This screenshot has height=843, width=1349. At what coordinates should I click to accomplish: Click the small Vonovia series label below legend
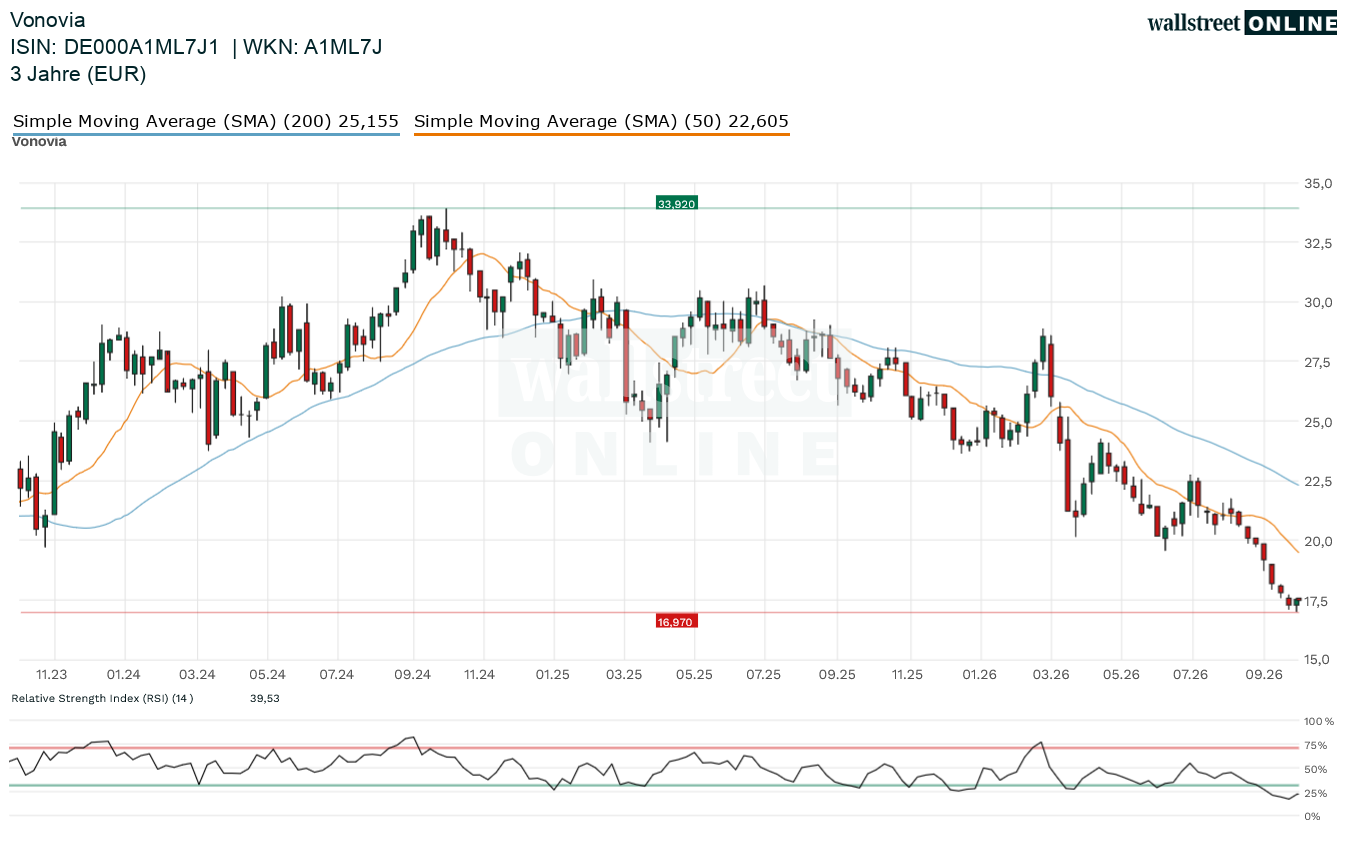click(x=39, y=141)
